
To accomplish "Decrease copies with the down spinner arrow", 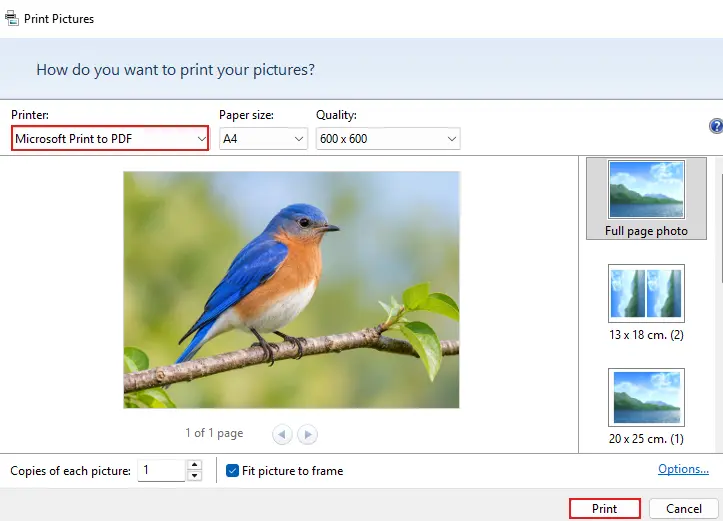I will pos(195,475).
